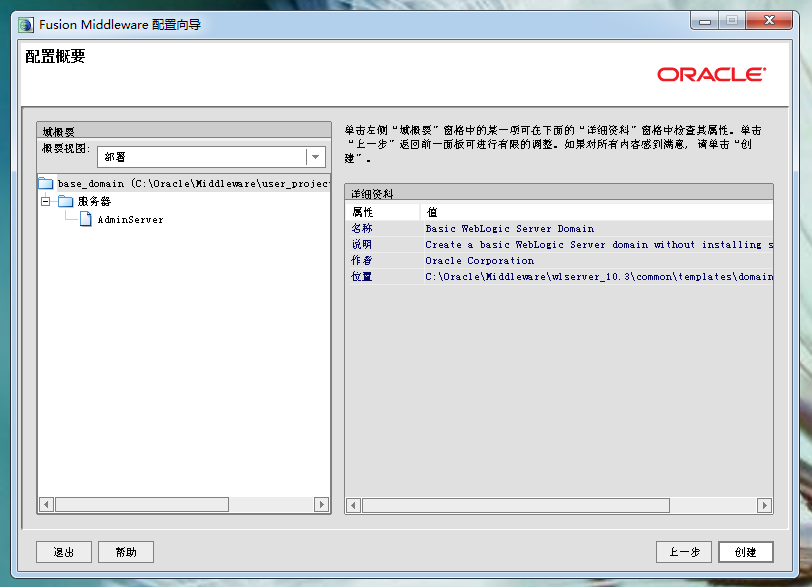Click value 'Basic WebLogic Server Domain'

(x=510, y=228)
